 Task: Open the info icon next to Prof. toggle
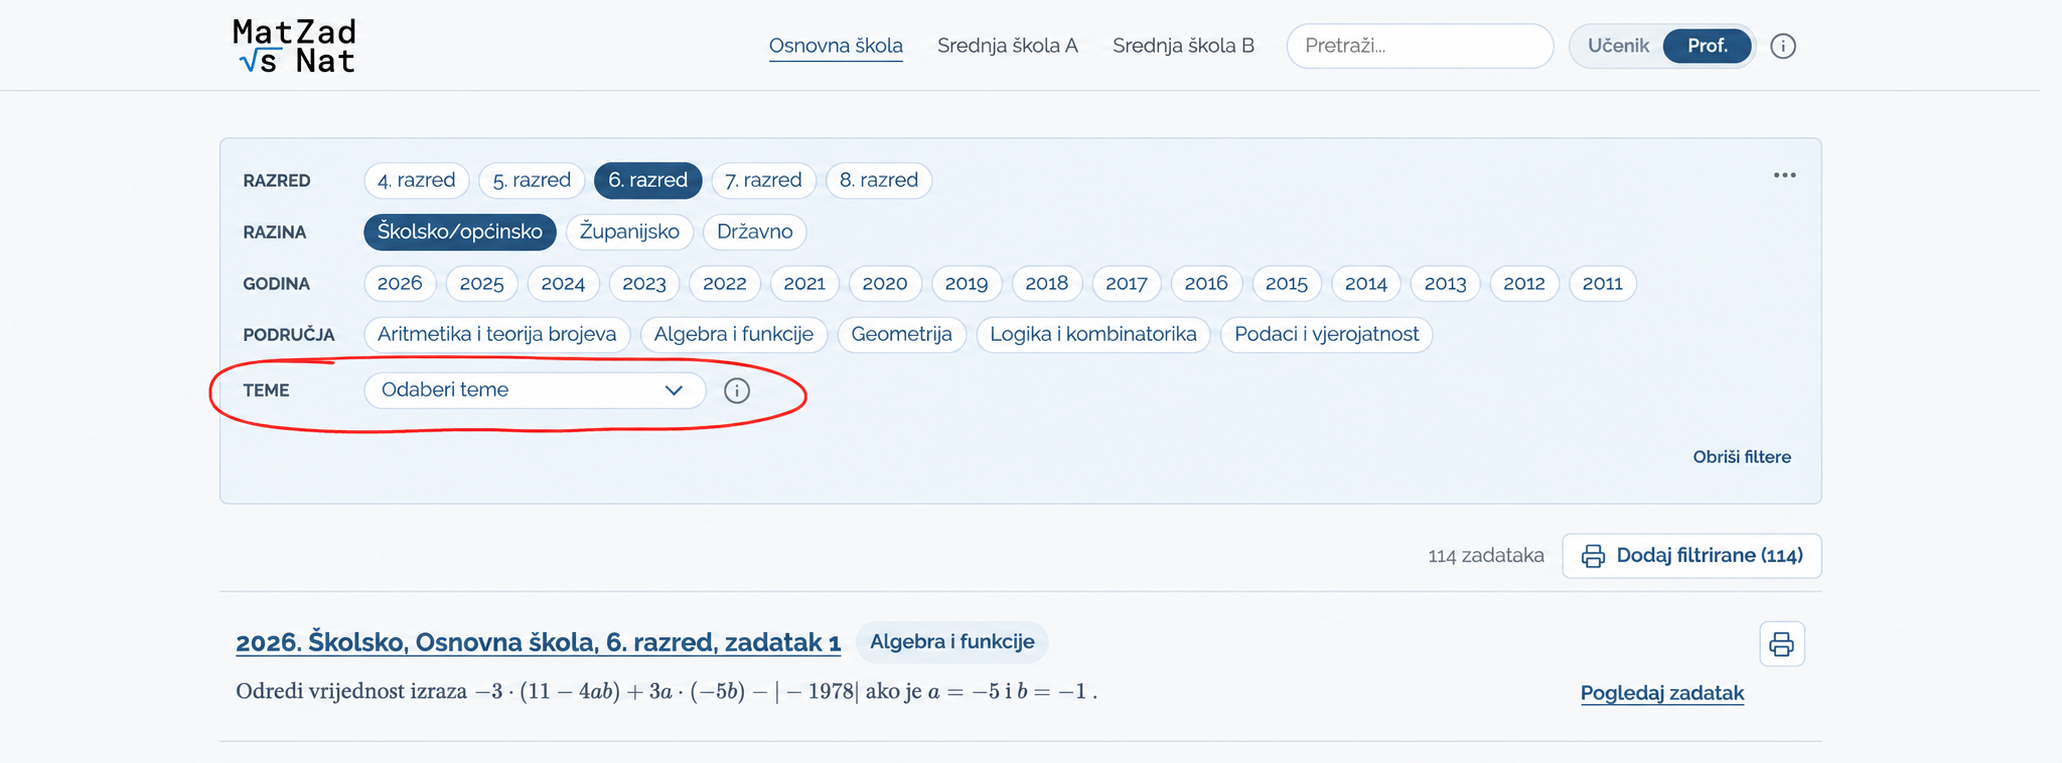[1783, 46]
